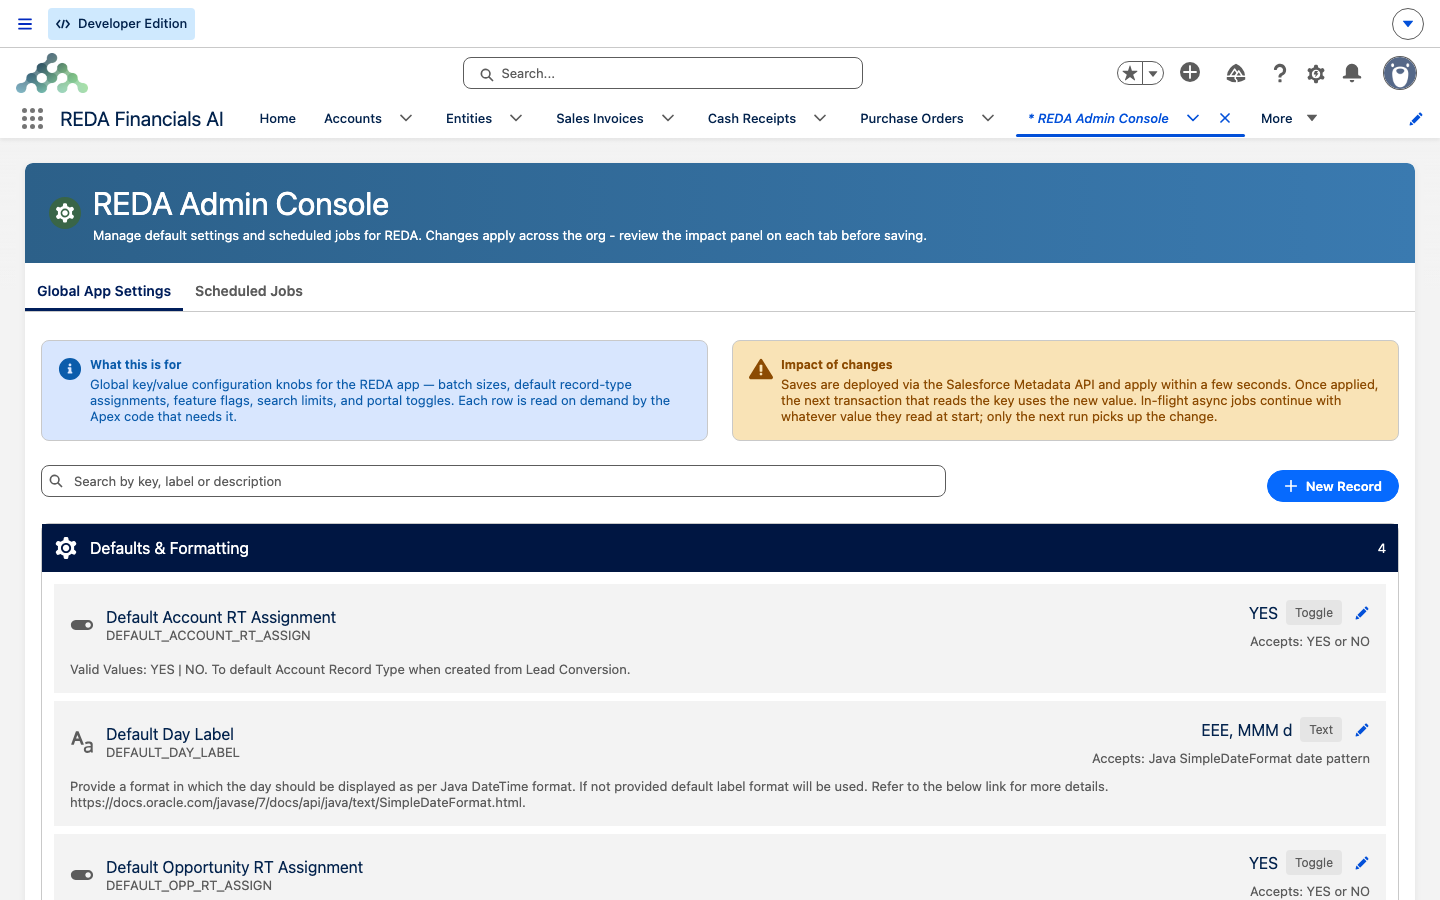Click the New Record button
This screenshot has width=1440, height=900.
coord(1333,486)
